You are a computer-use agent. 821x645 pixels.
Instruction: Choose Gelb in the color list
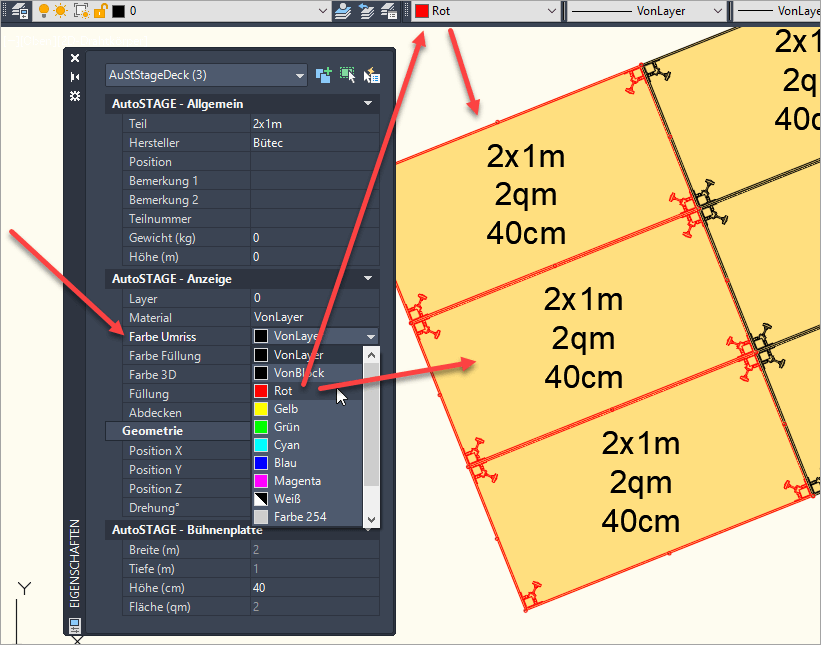(307, 409)
